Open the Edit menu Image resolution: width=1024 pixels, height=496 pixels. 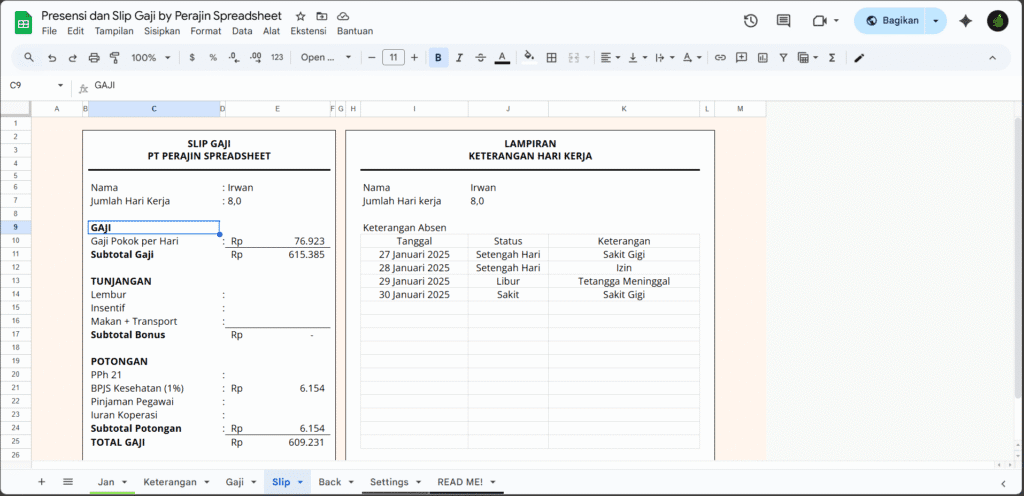(75, 31)
